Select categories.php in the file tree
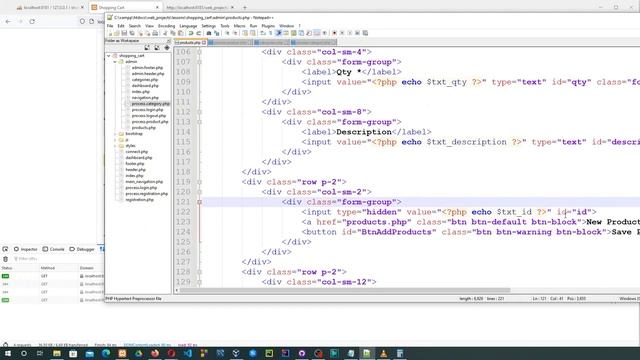Screen dimensions: 640x360 coord(145,80)
